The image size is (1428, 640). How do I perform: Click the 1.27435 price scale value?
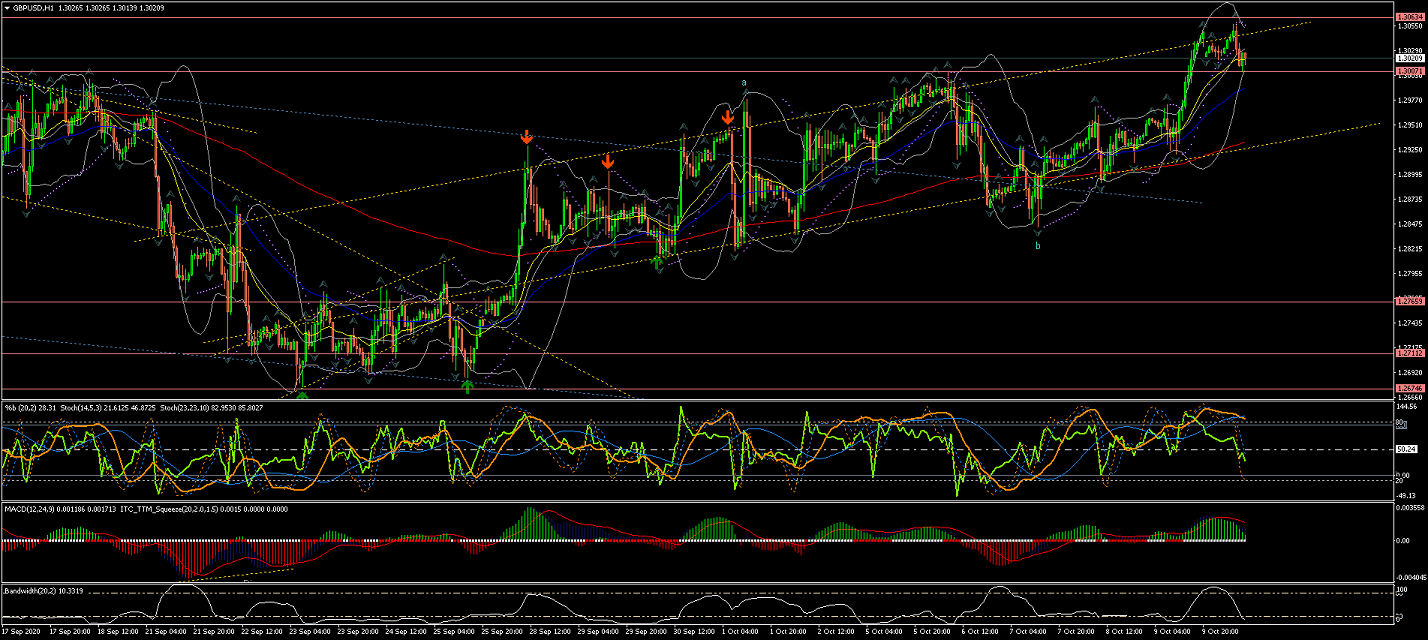(1409, 323)
